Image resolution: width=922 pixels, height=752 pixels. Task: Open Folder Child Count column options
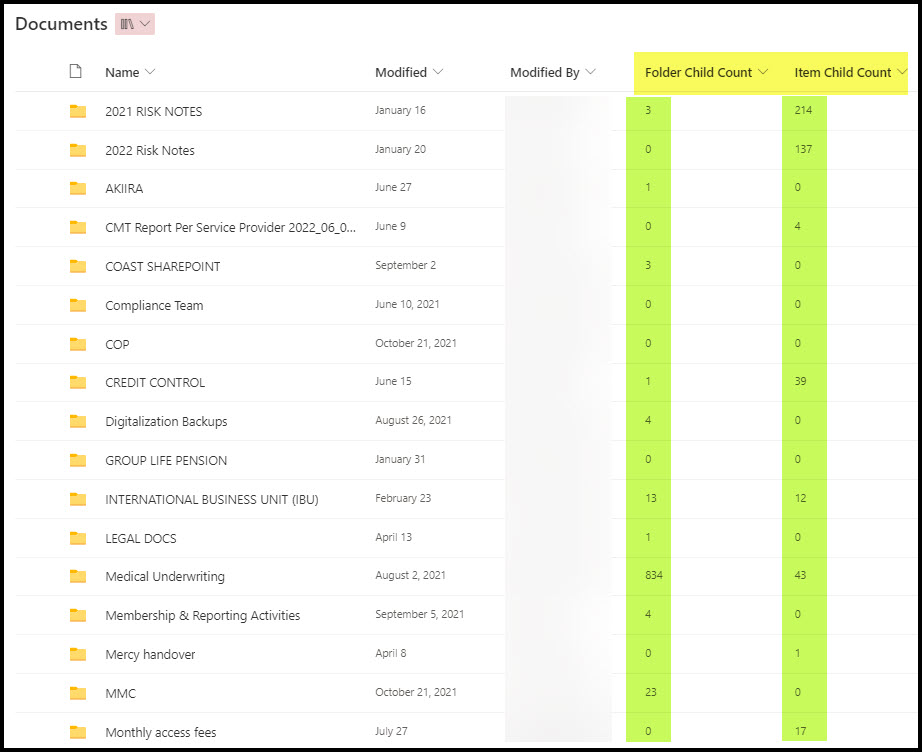[764, 72]
